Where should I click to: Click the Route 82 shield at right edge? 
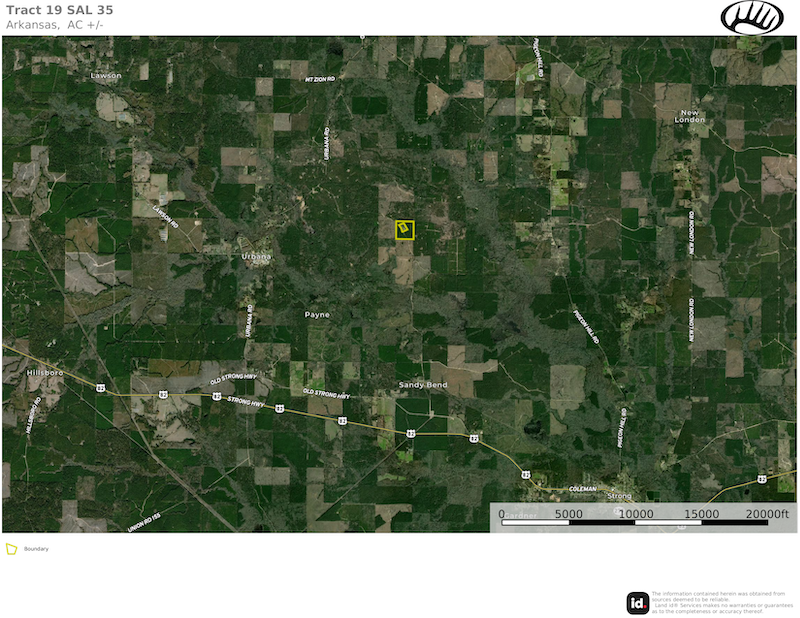(x=762, y=480)
